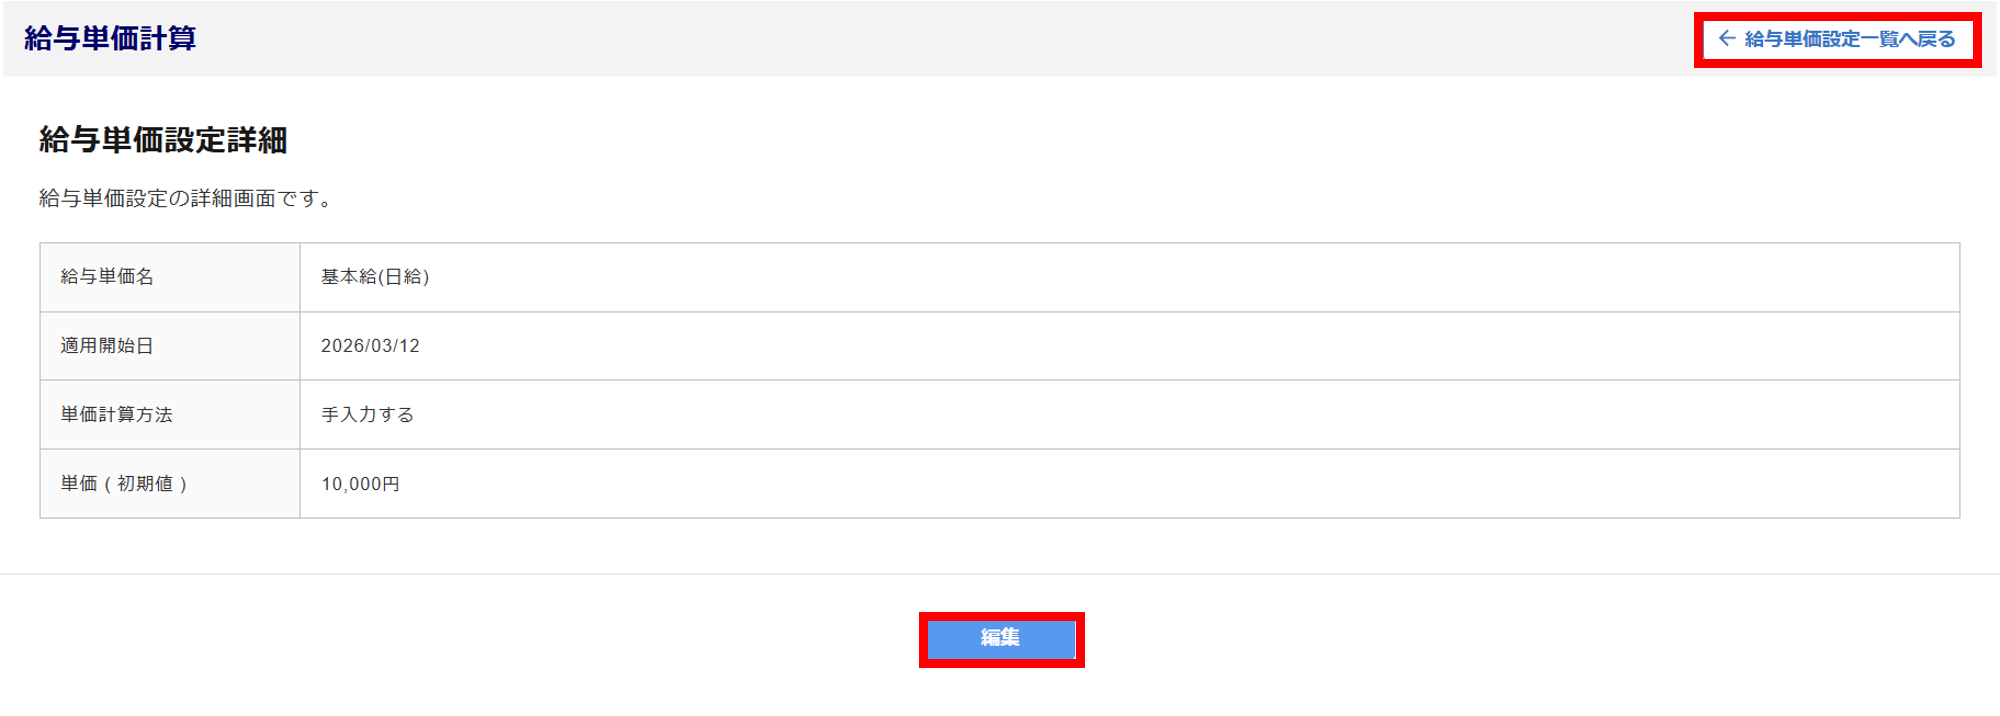The width and height of the screenshot is (2000, 716).
Task: Click the 単価（初期値）row label
Action: point(124,484)
